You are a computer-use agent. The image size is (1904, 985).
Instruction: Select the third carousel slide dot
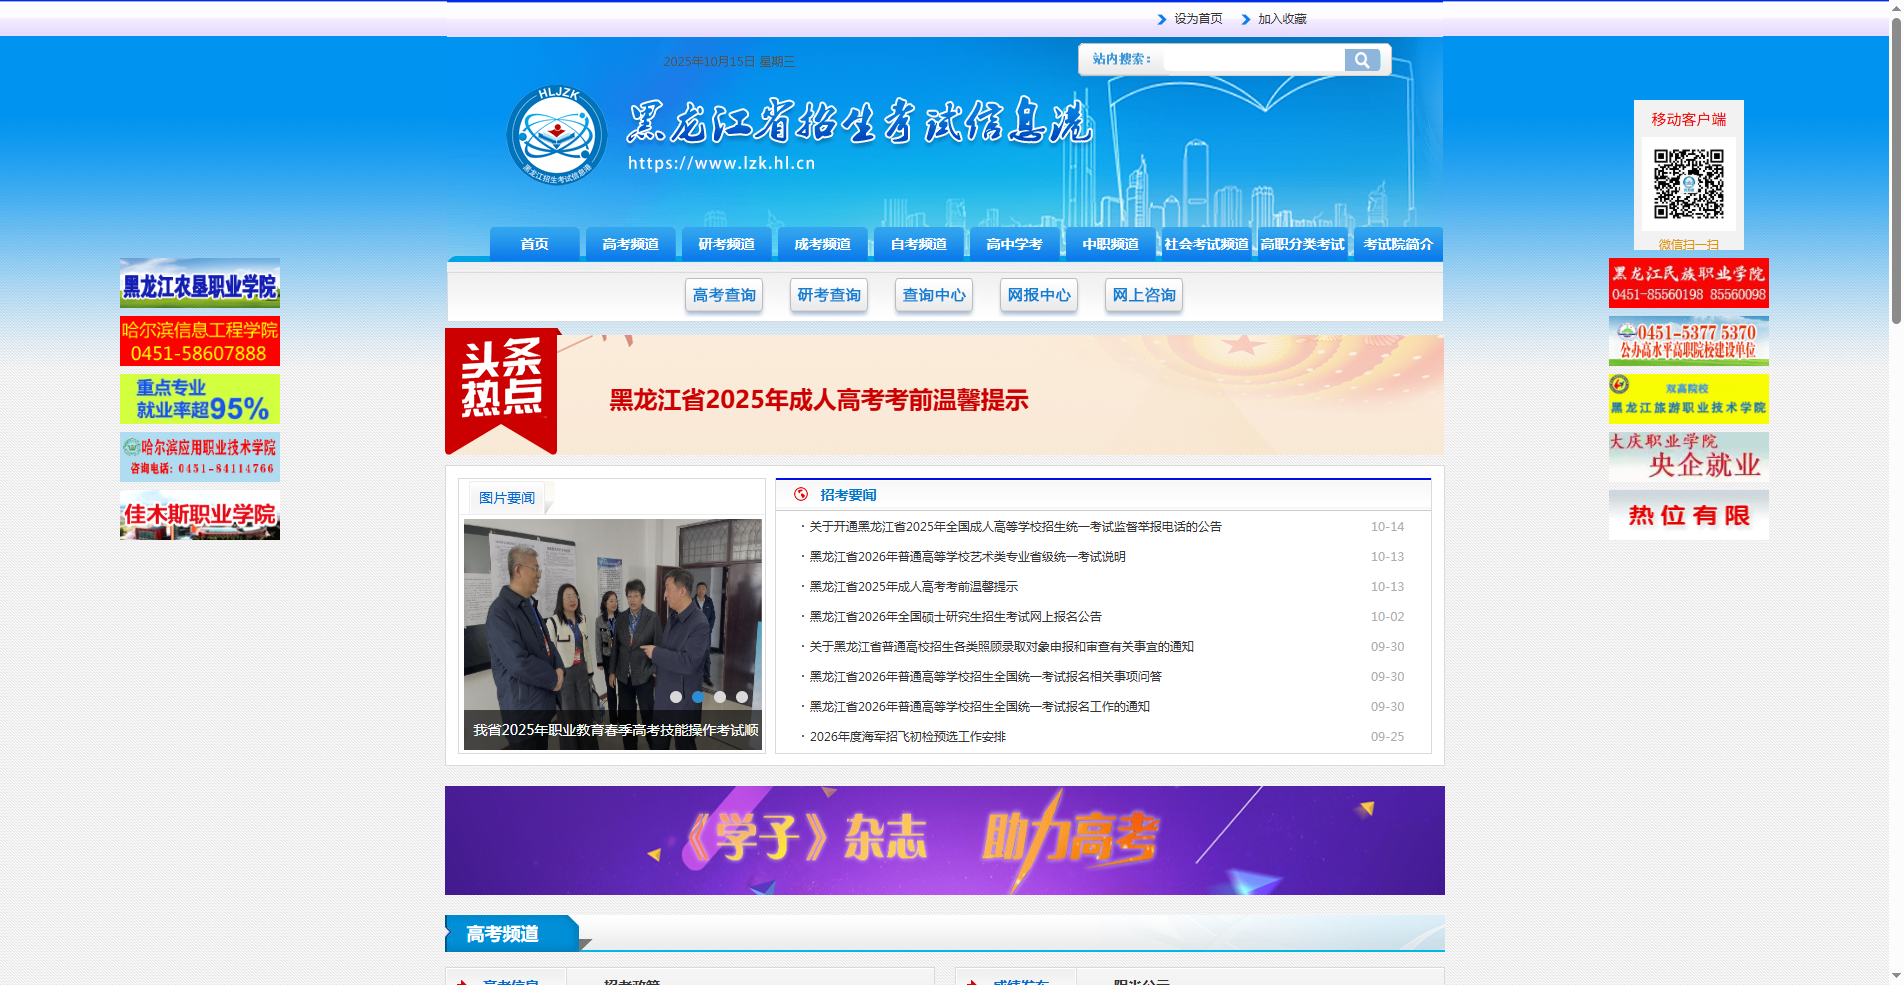coord(722,697)
